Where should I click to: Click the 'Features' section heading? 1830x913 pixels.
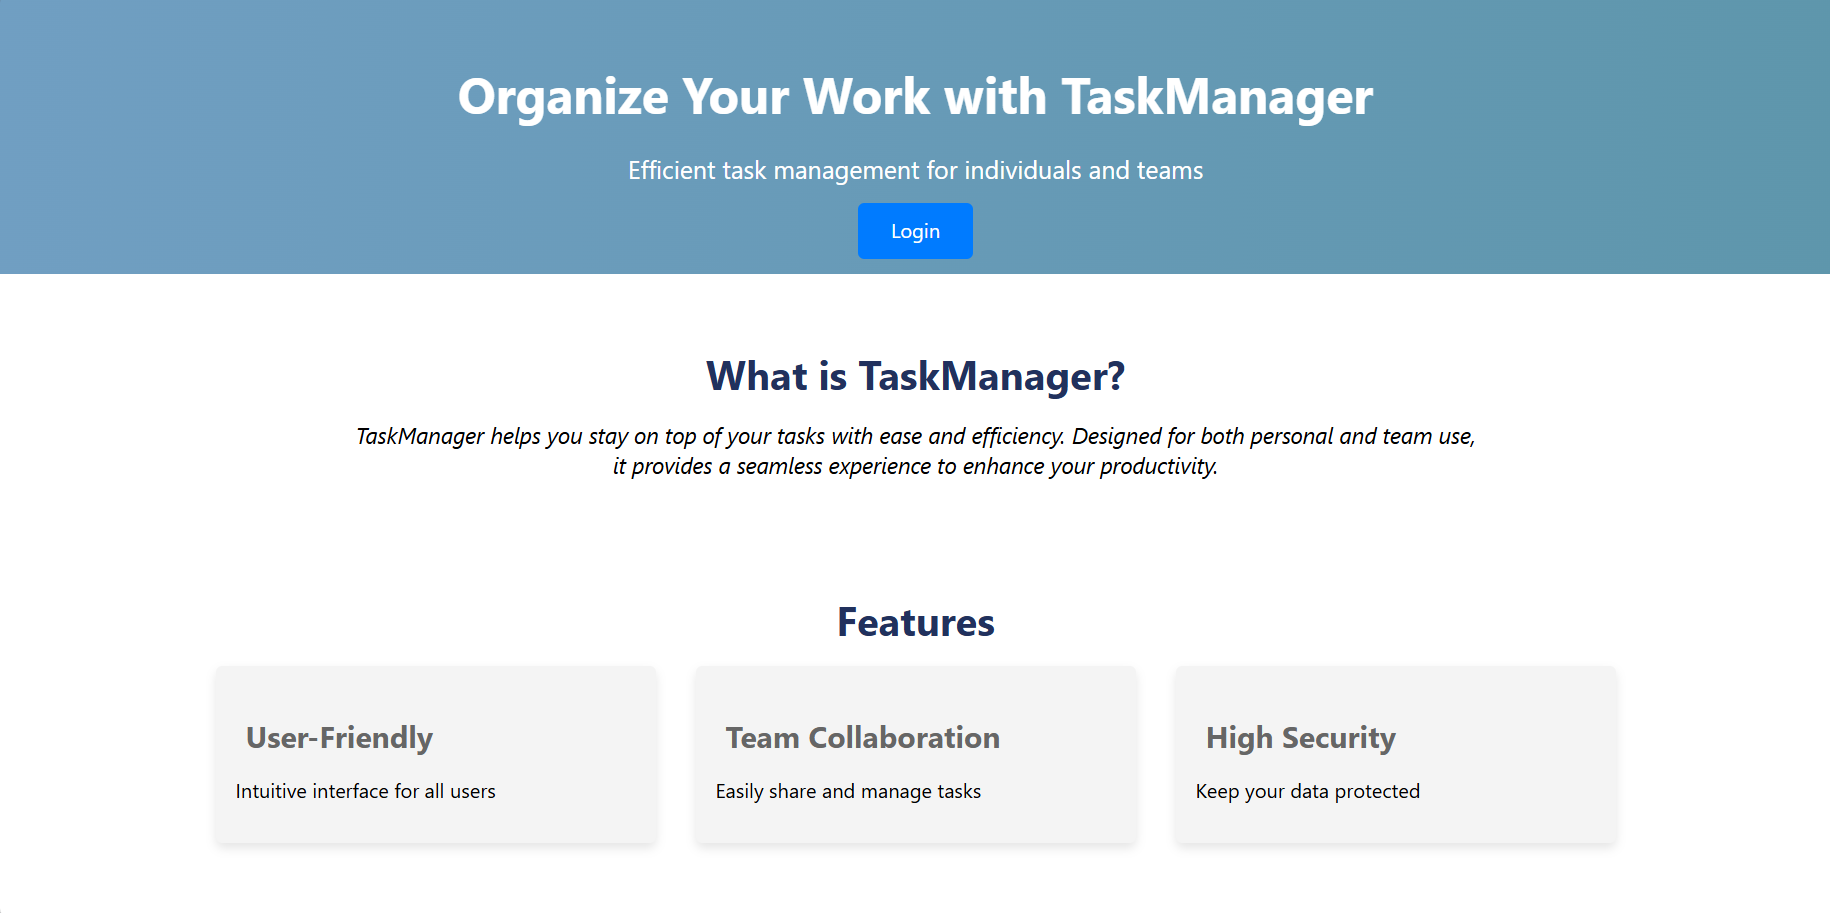coord(915,622)
